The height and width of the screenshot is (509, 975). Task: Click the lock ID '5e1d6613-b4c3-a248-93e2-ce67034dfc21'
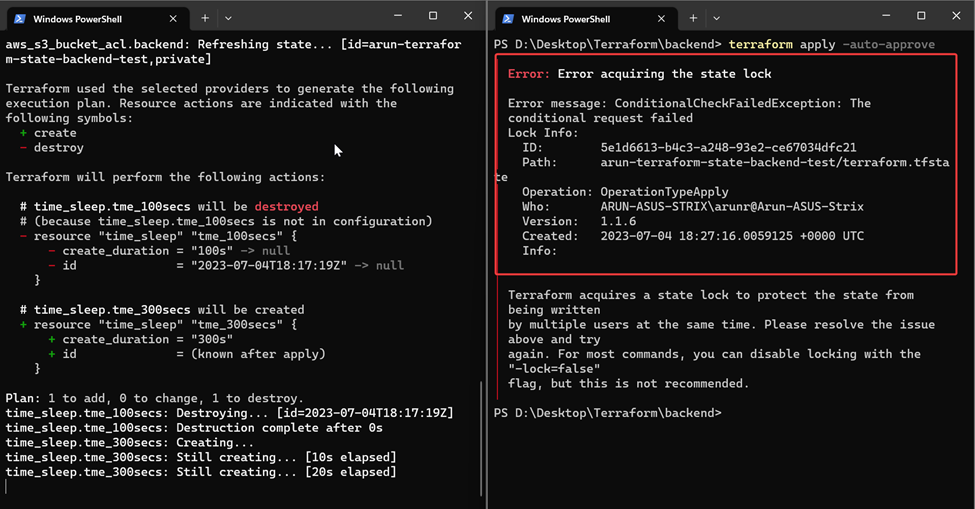[728, 147]
